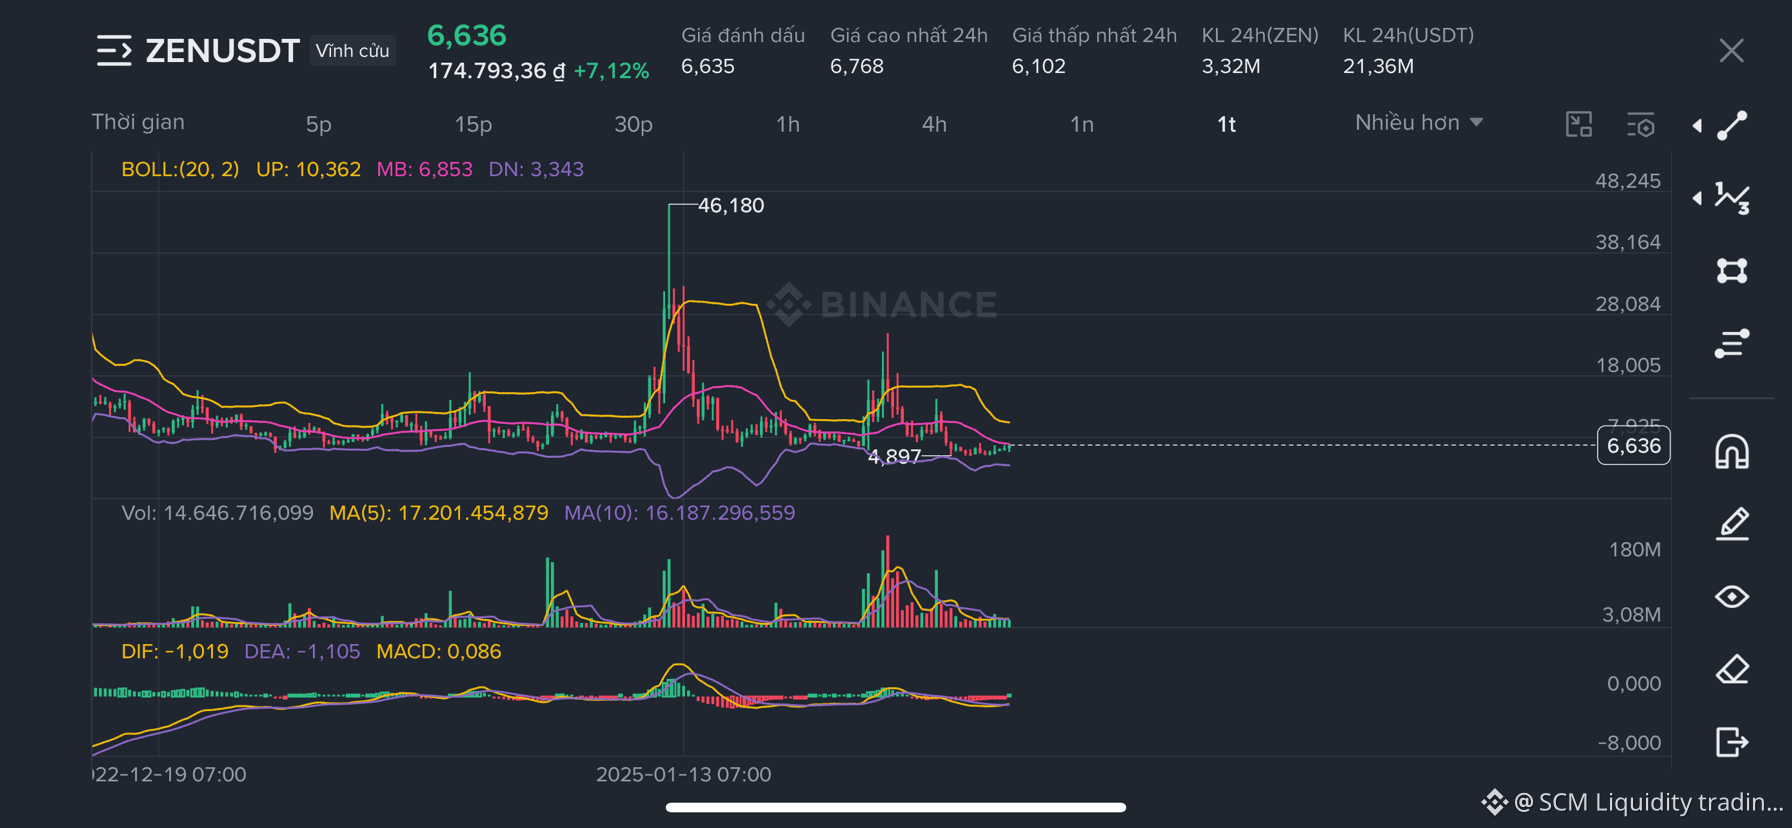This screenshot has height=828, width=1792.
Task: Select the rectangle shape drawing tool
Action: point(1732,271)
